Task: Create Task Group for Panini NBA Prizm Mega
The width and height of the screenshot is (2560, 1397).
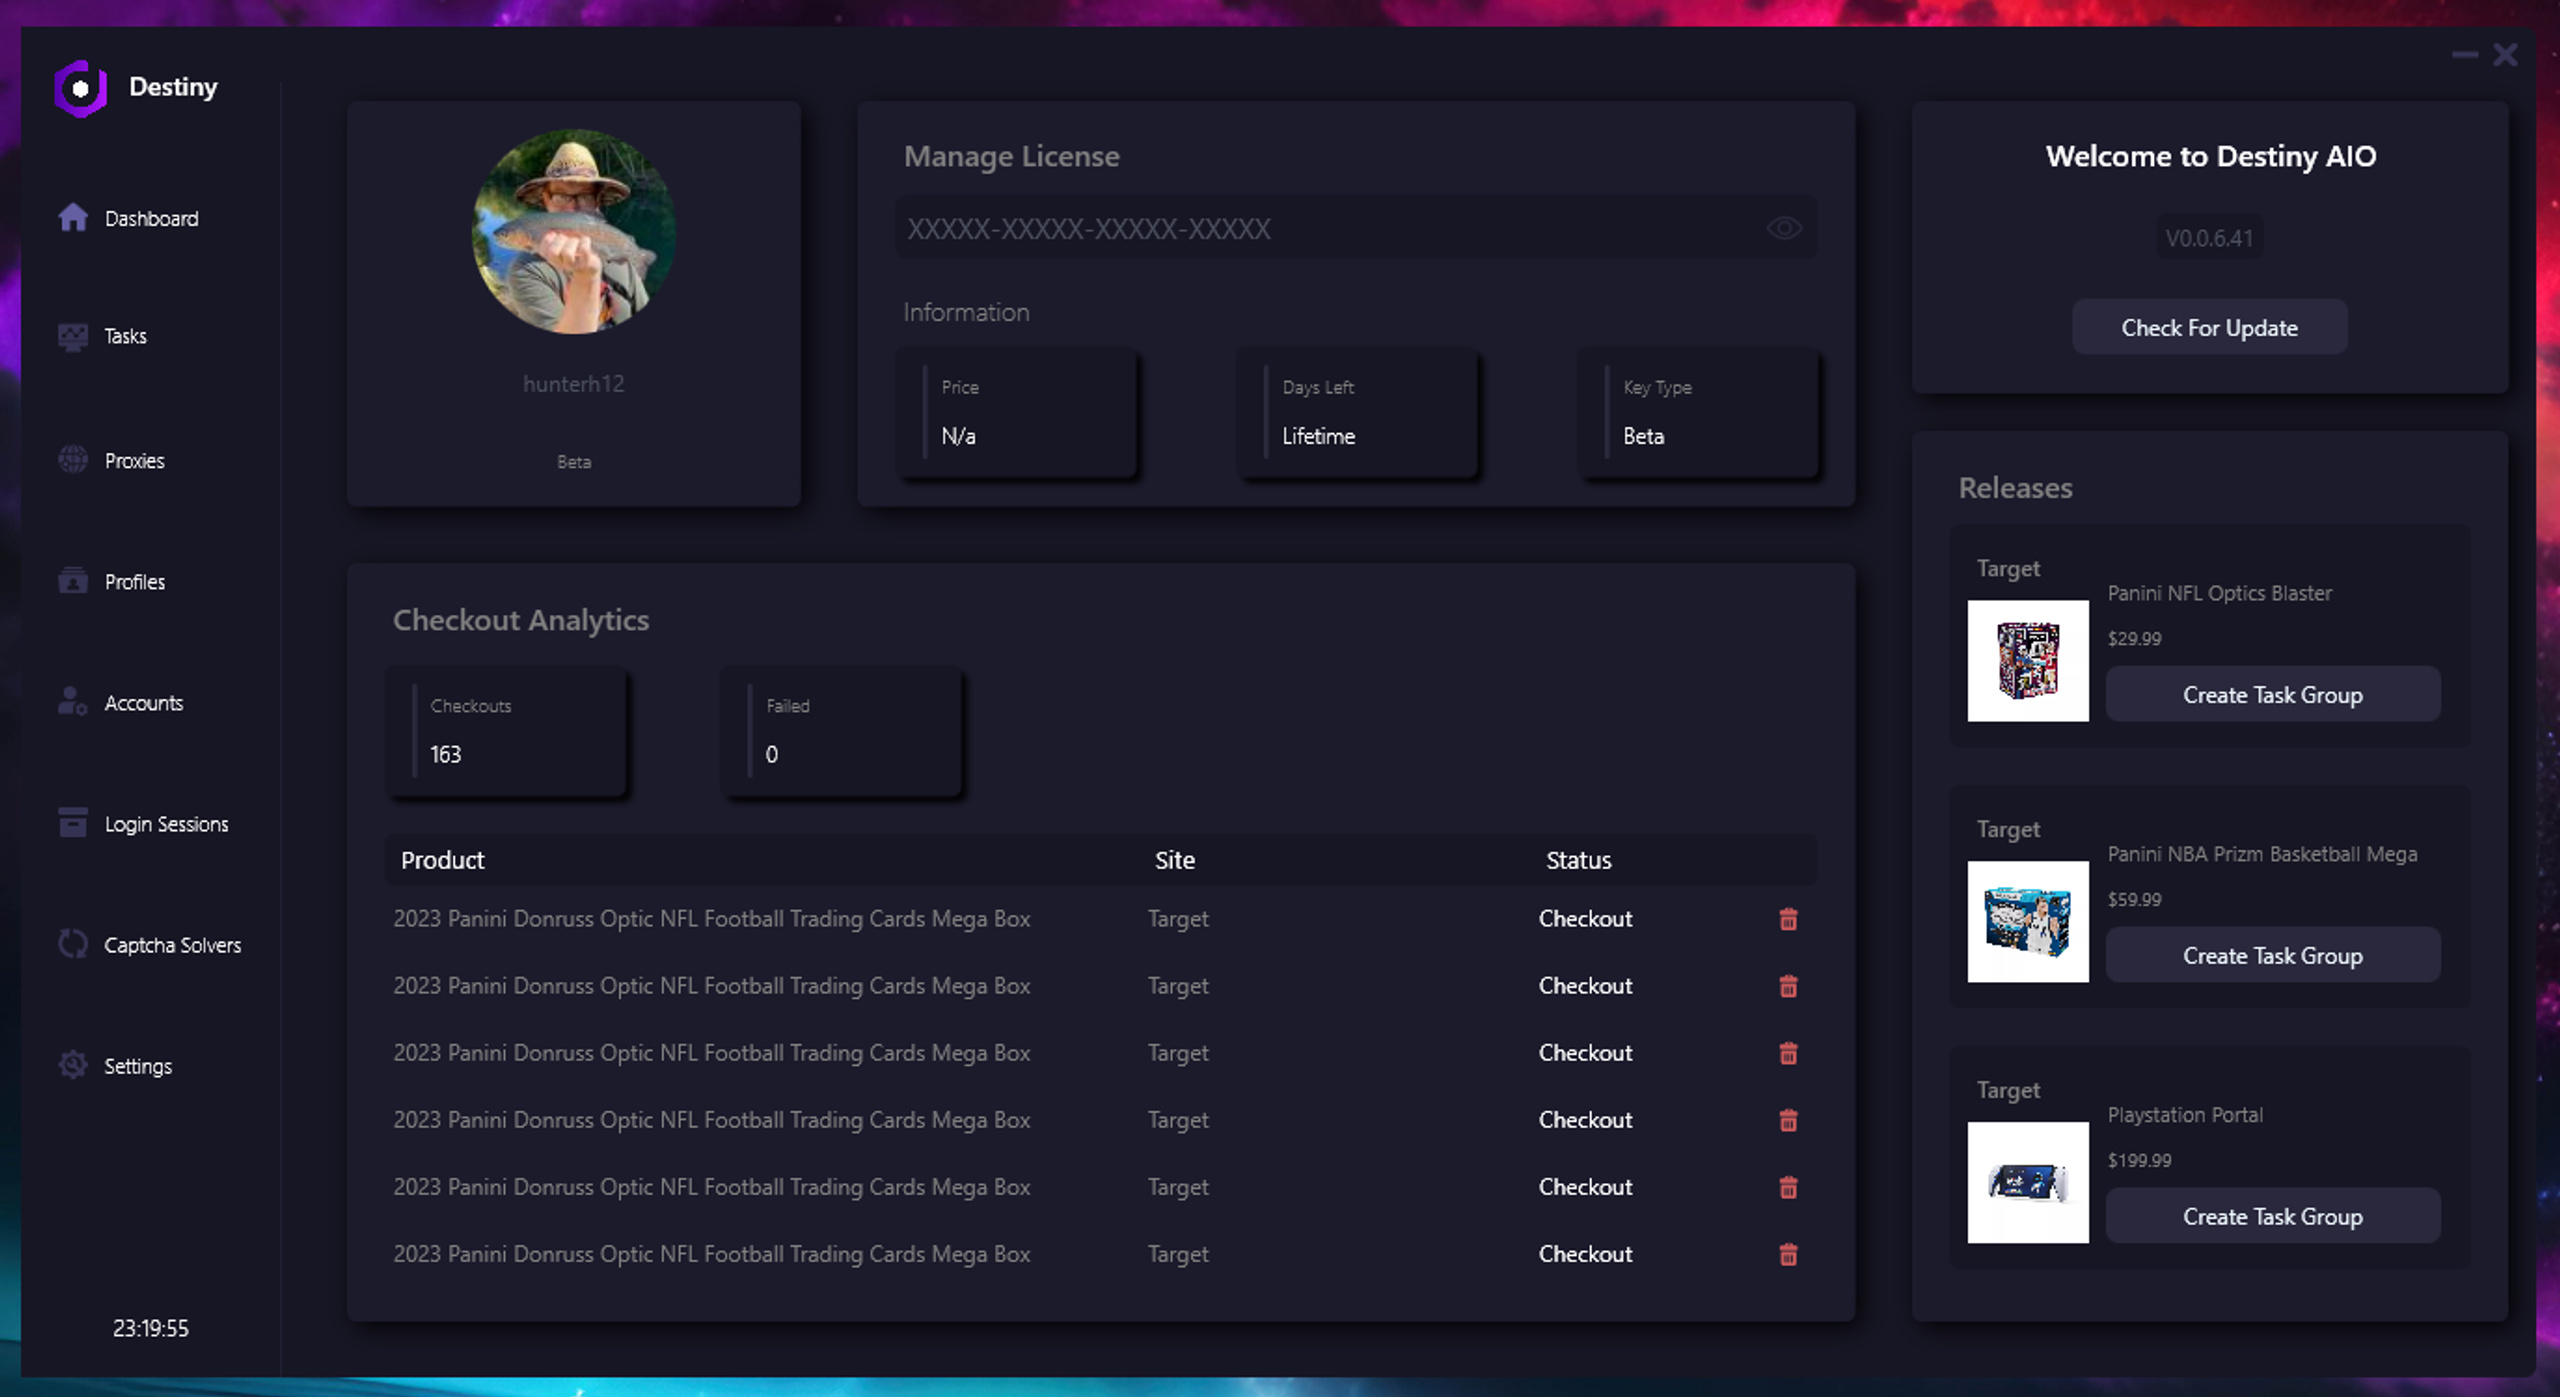Action: (x=2272, y=955)
